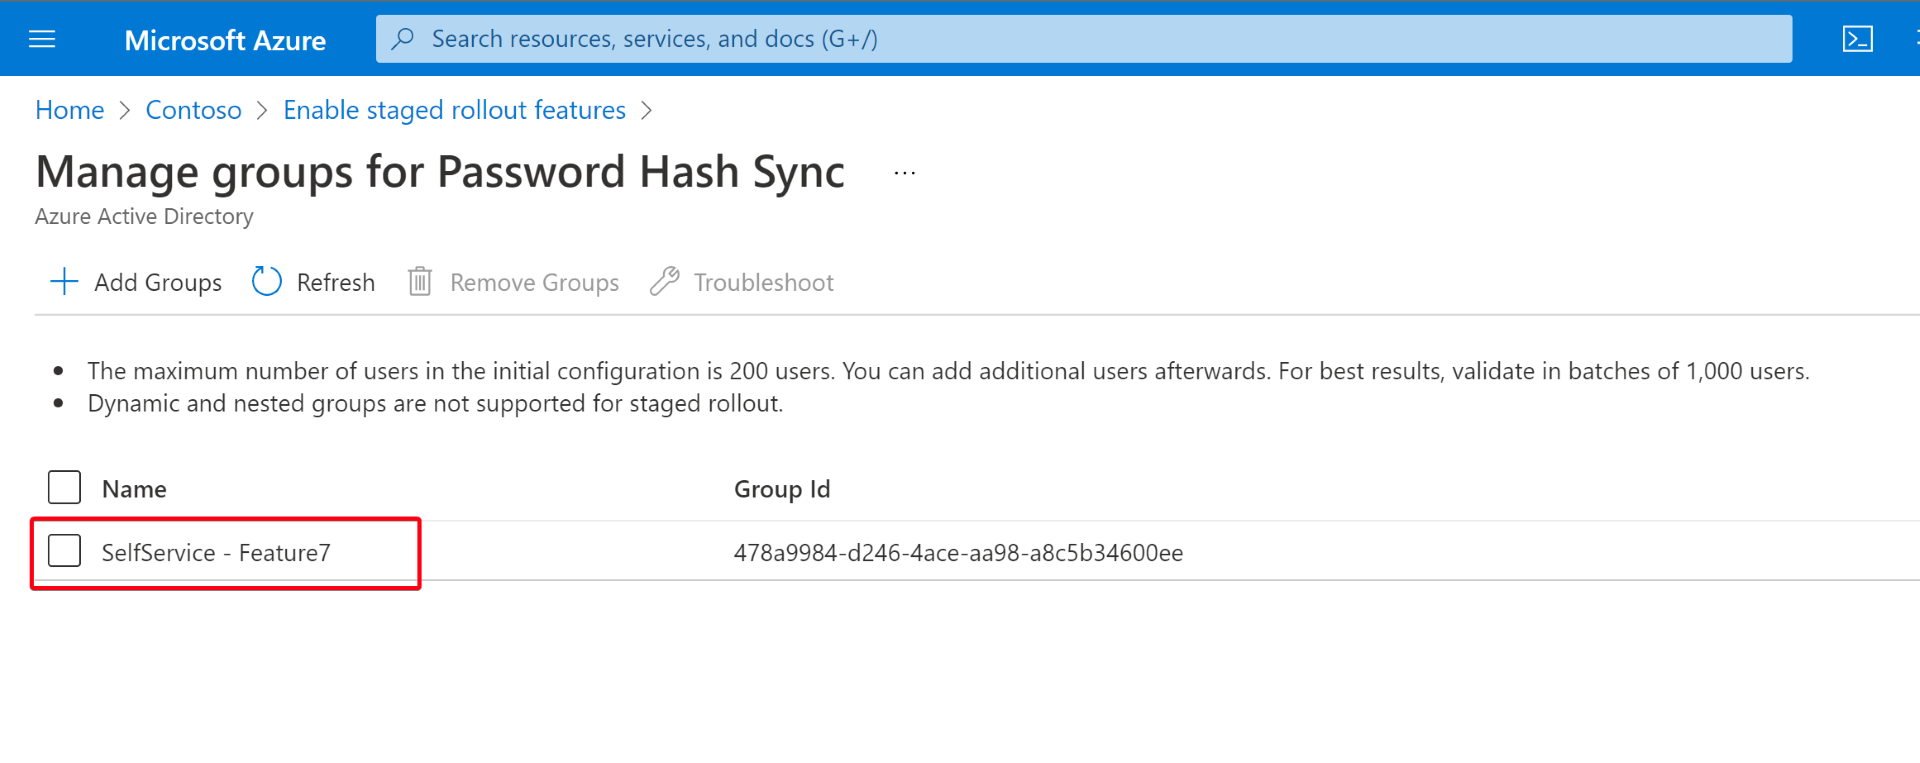
Task: Open the more options ellipsis beside title
Action: (905, 173)
